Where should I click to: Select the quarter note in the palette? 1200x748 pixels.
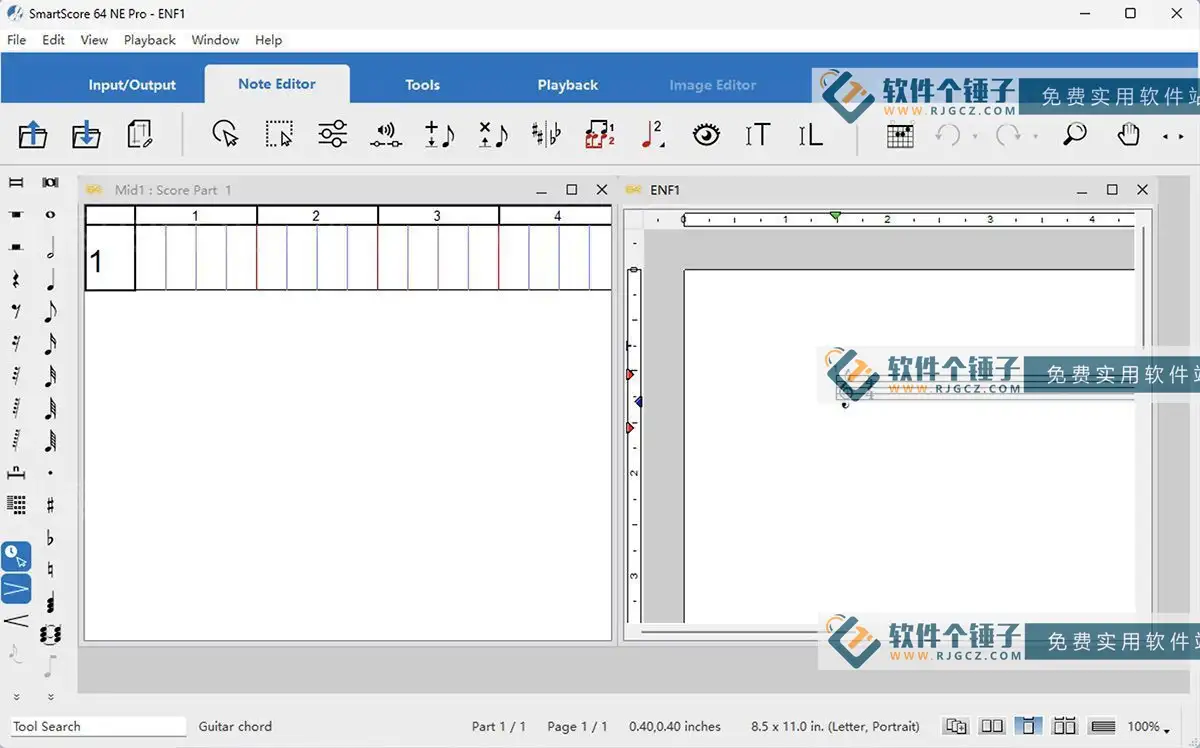click(x=50, y=279)
